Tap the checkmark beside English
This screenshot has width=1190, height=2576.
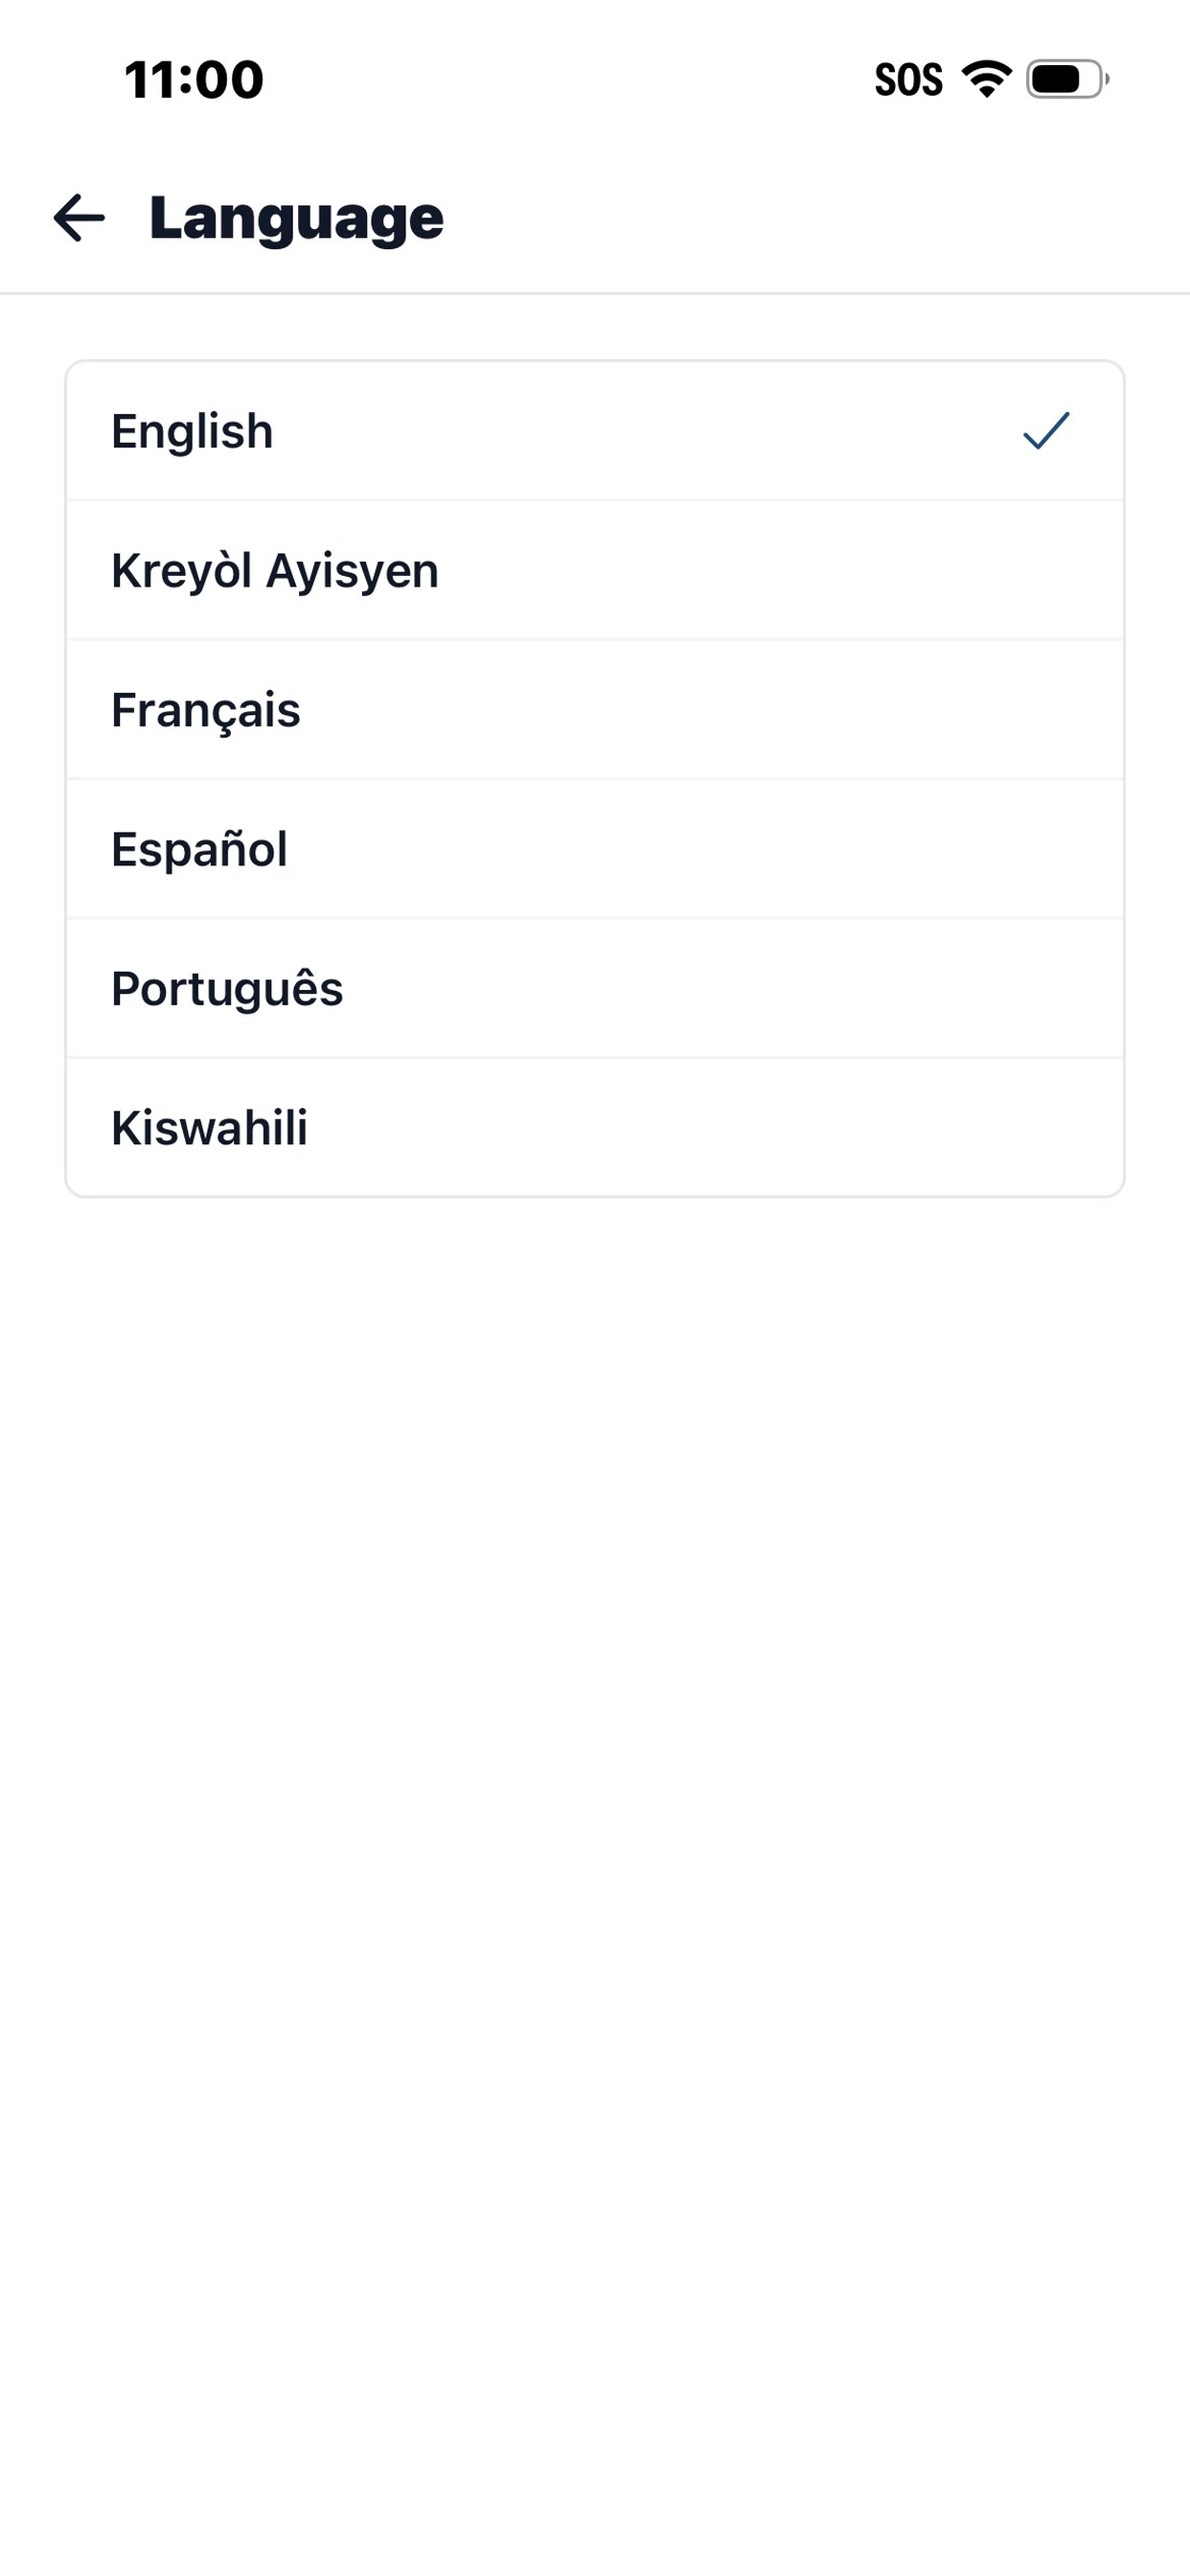click(x=1046, y=431)
